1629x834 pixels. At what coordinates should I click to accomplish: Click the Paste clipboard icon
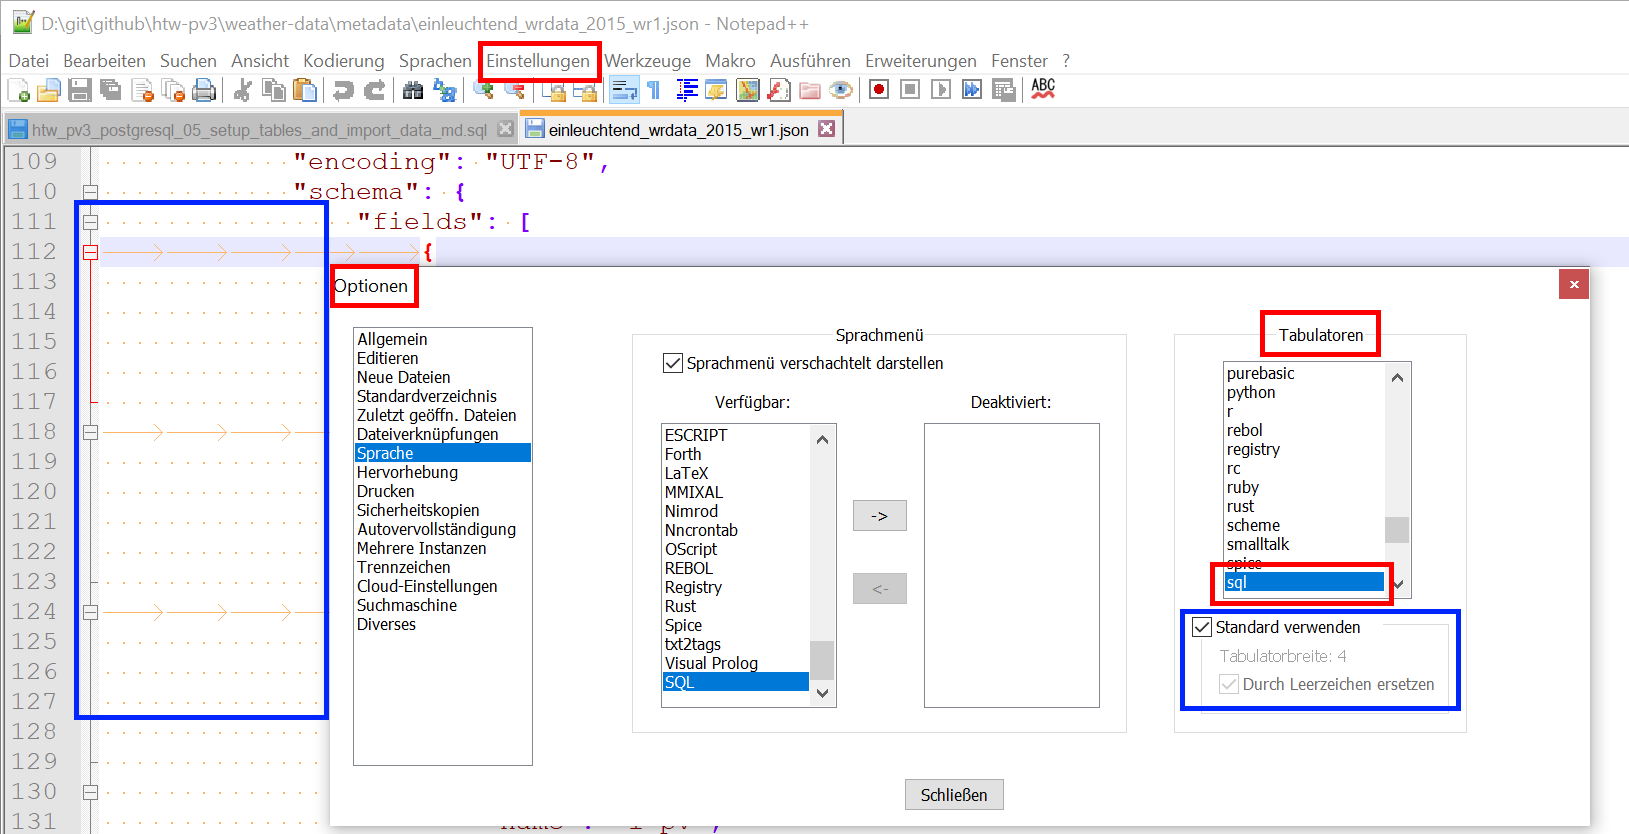pyautogui.click(x=305, y=91)
